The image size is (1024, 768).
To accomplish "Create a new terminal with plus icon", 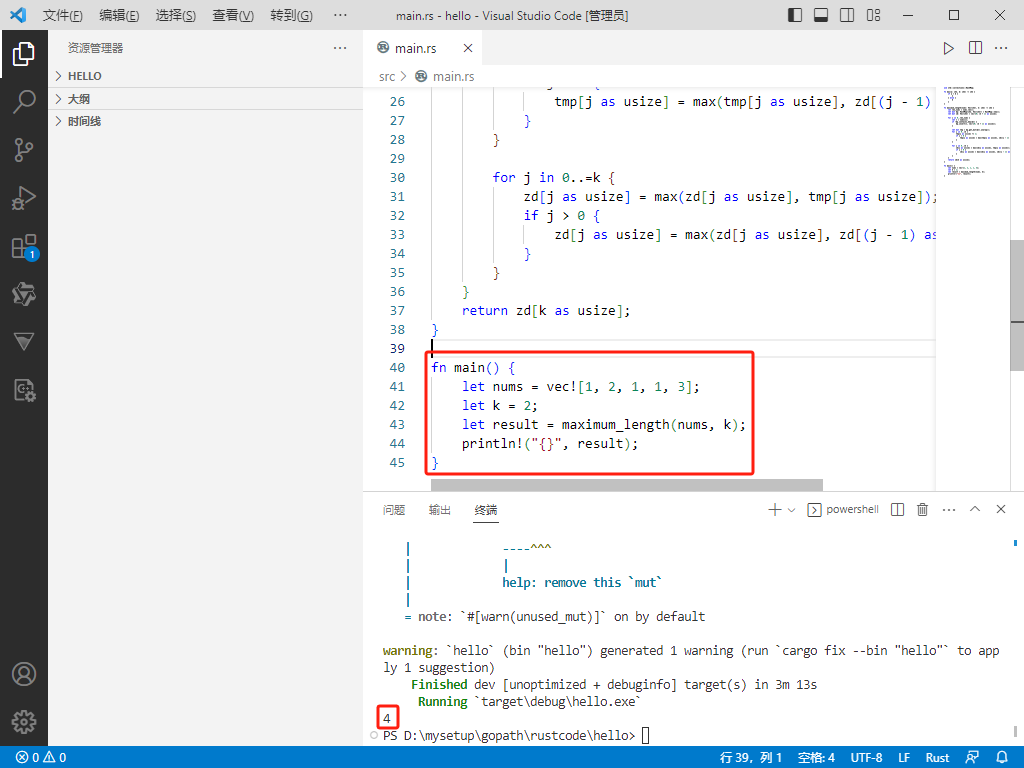I will (775, 509).
